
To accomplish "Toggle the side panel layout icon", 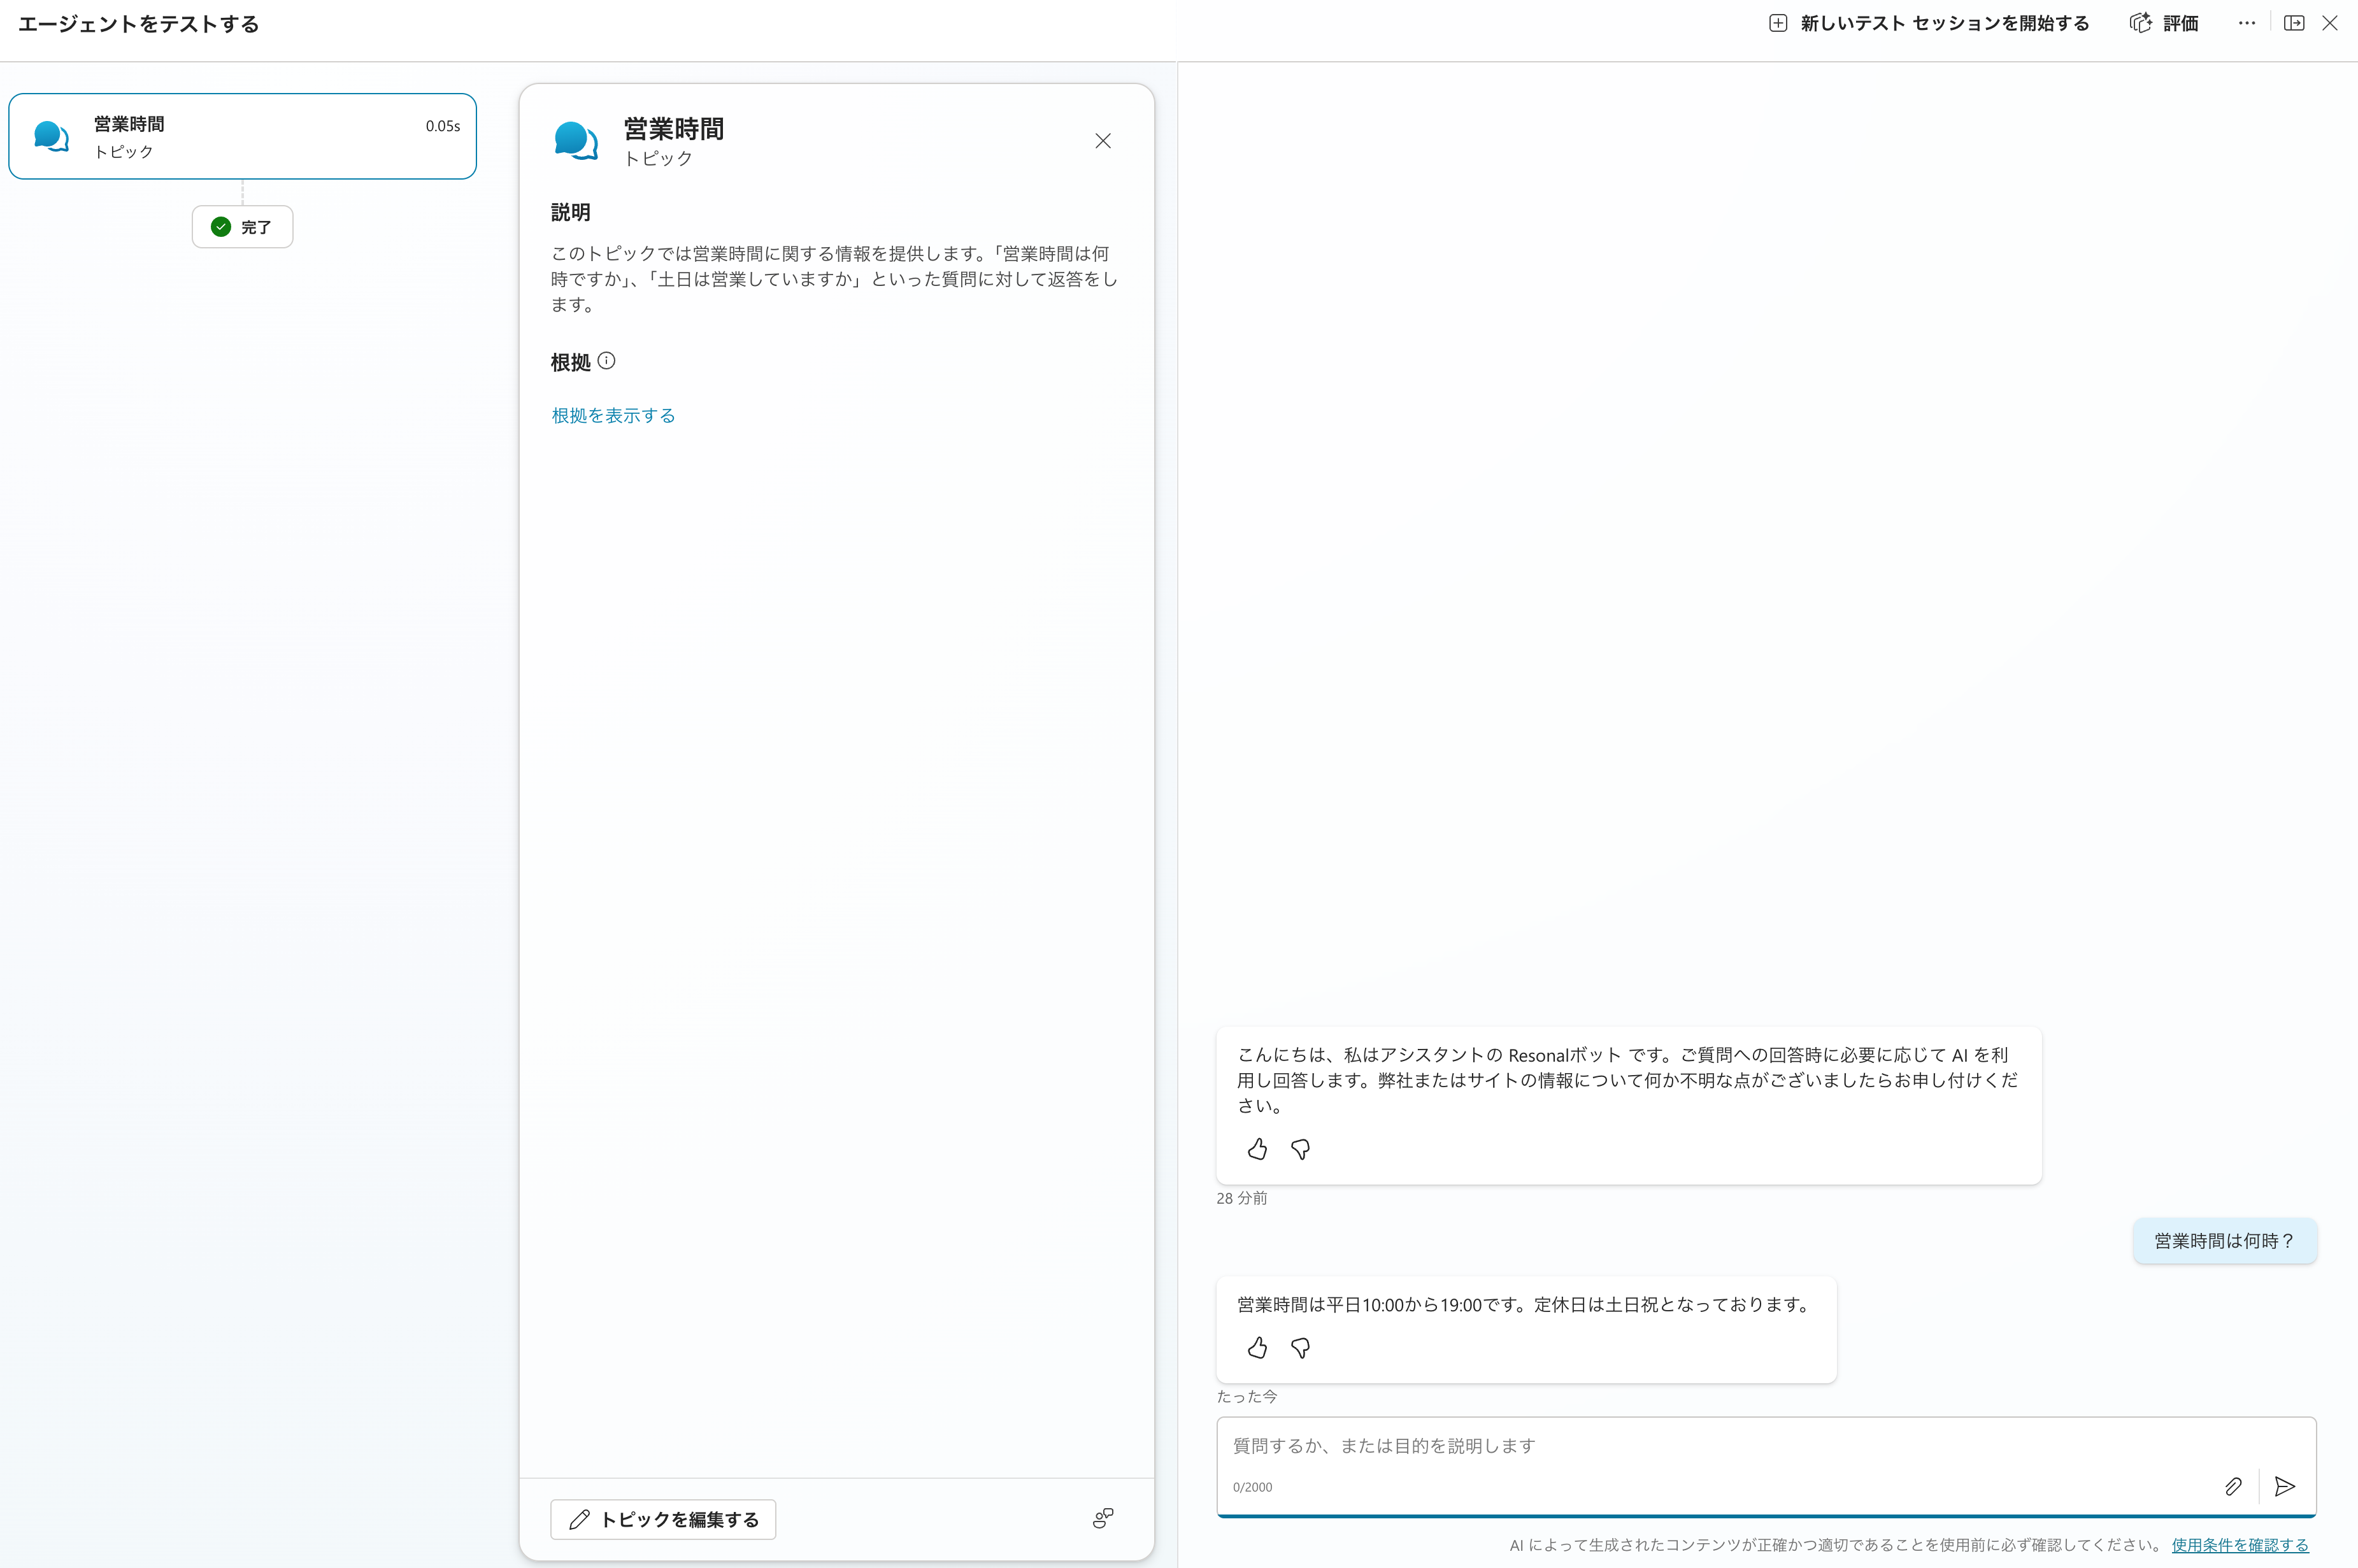I will coord(2294,23).
